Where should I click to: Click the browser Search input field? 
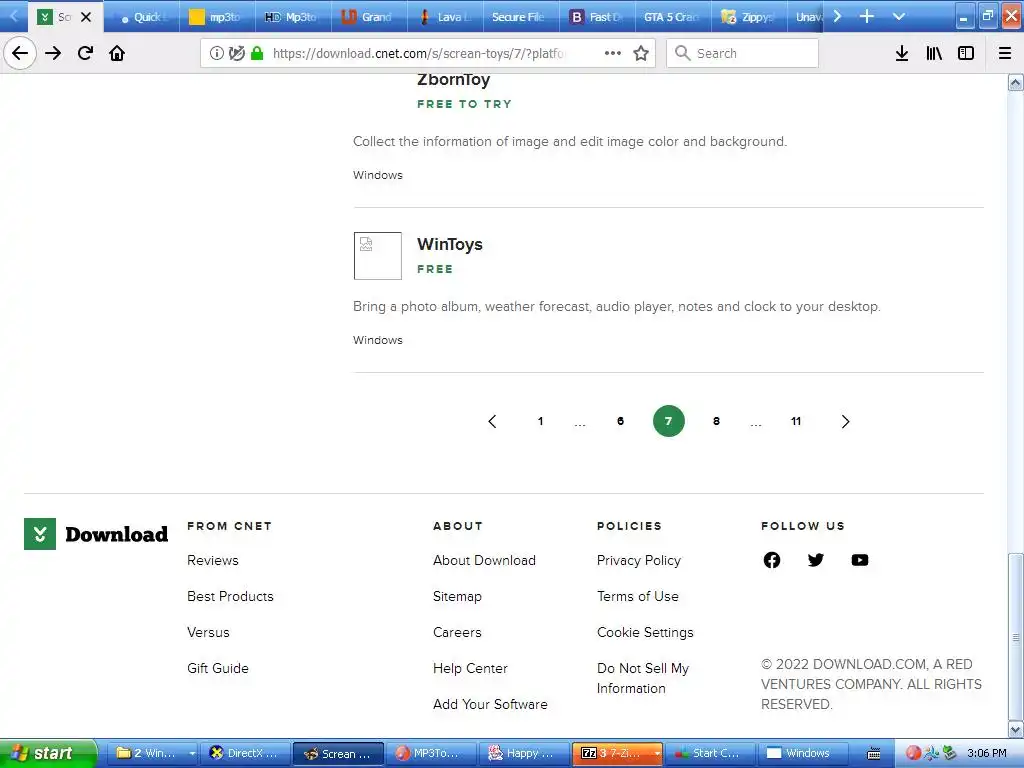click(743, 54)
